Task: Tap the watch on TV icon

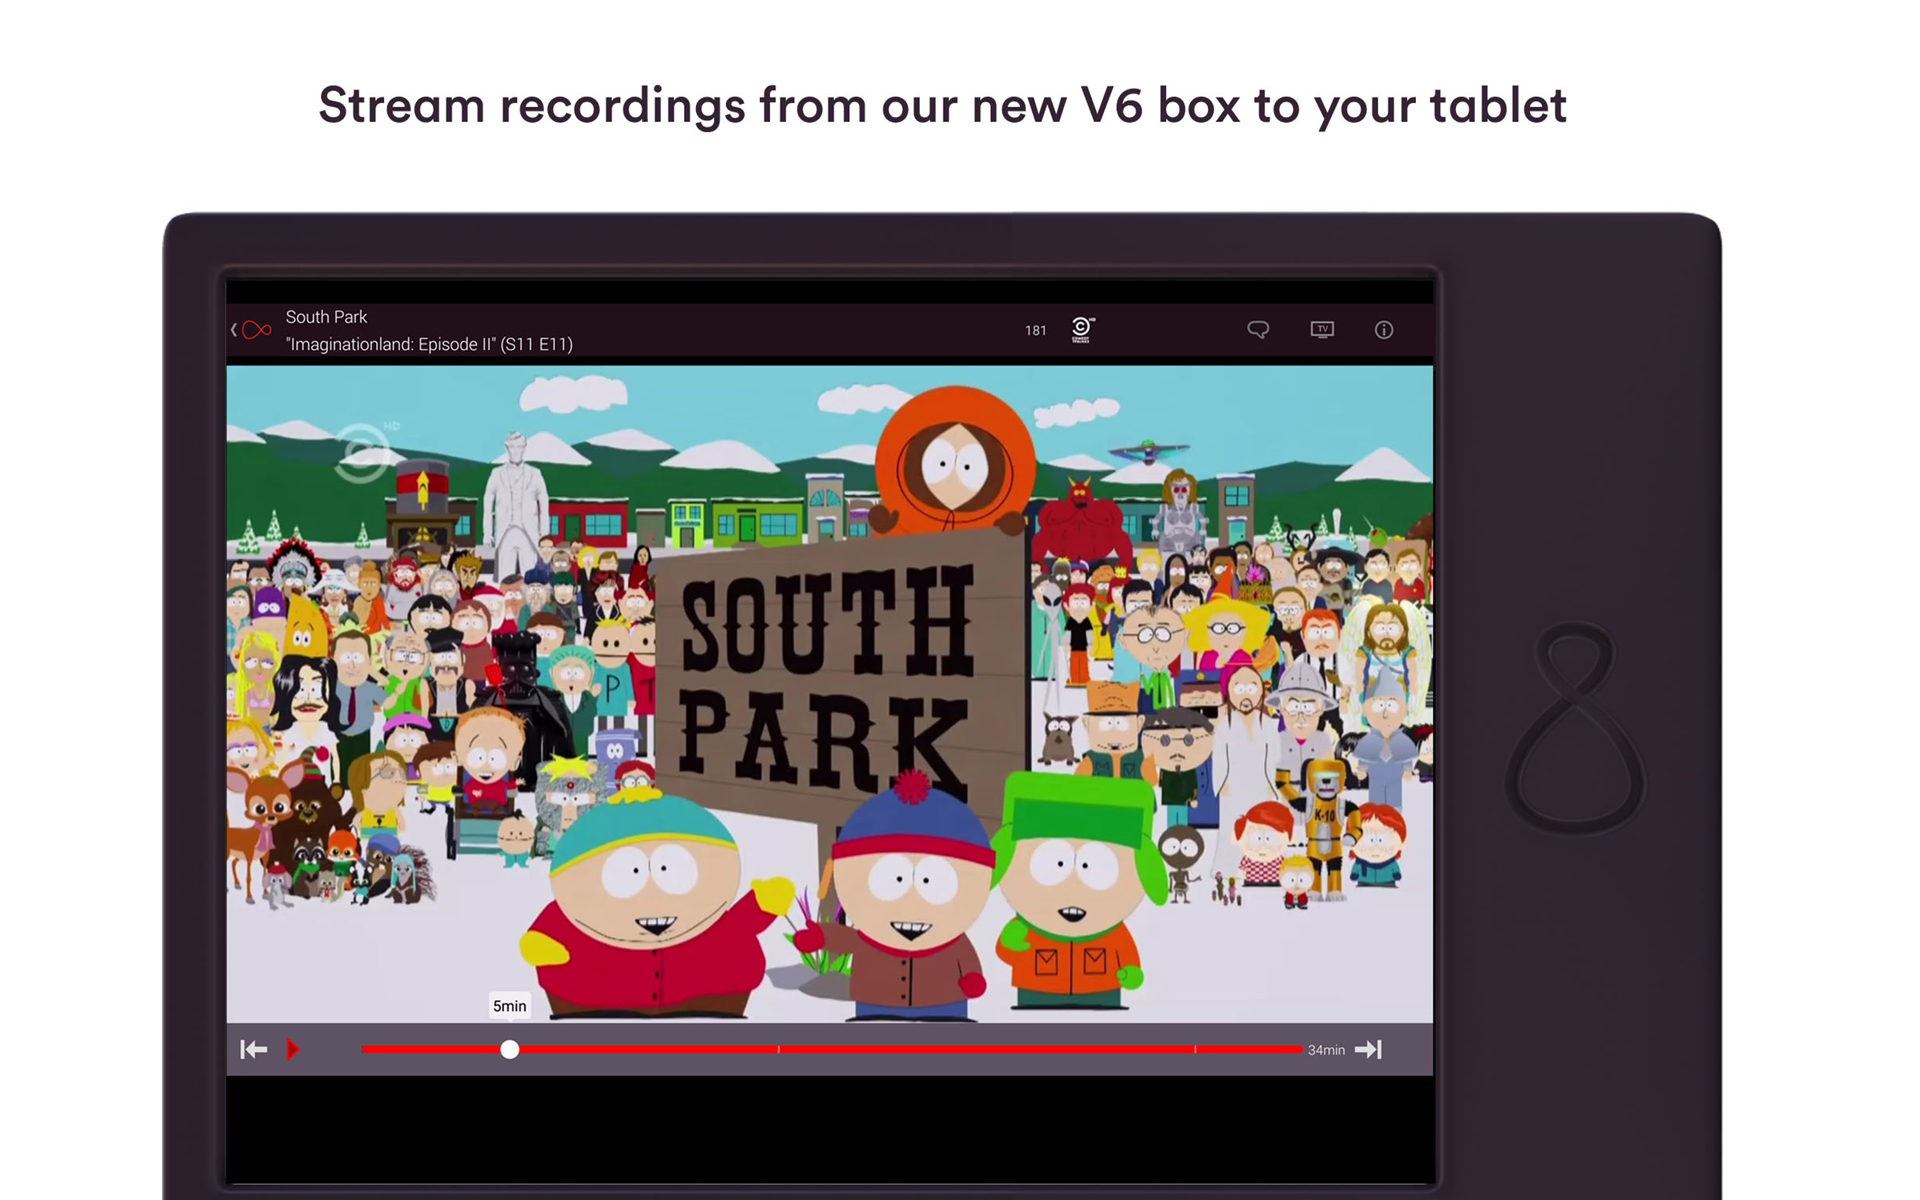Action: coord(1322,329)
